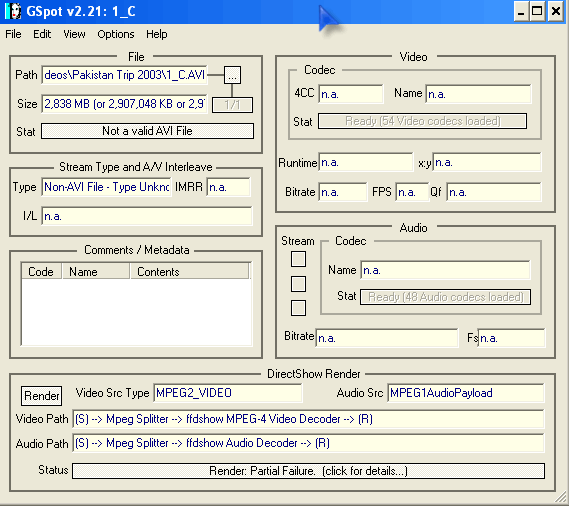Click the Name column header in Comments
This screenshot has height=506, width=569.
point(95,272)
